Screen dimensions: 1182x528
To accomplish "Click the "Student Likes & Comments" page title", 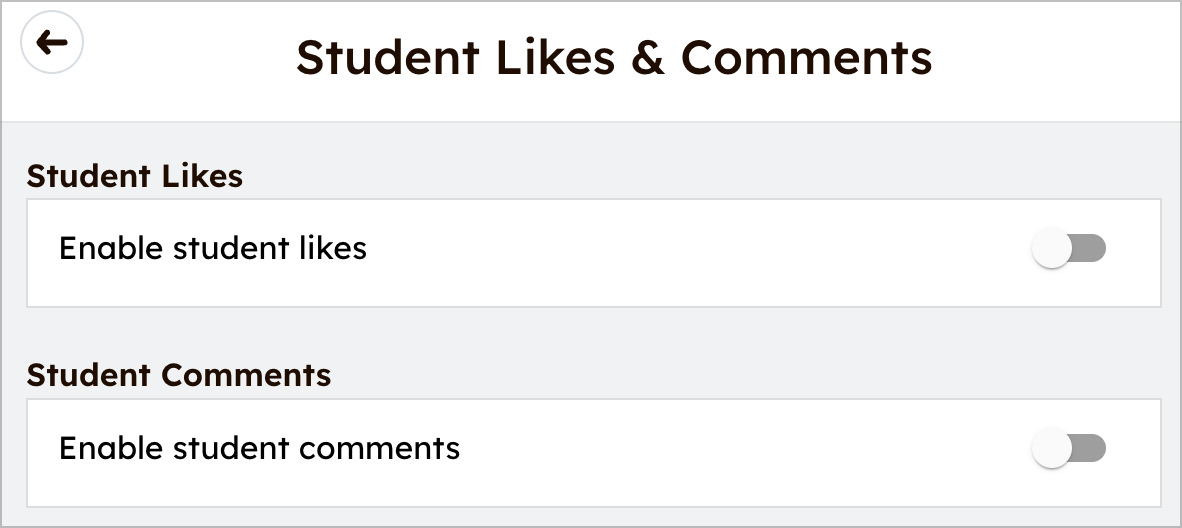I will coord(614,58).
